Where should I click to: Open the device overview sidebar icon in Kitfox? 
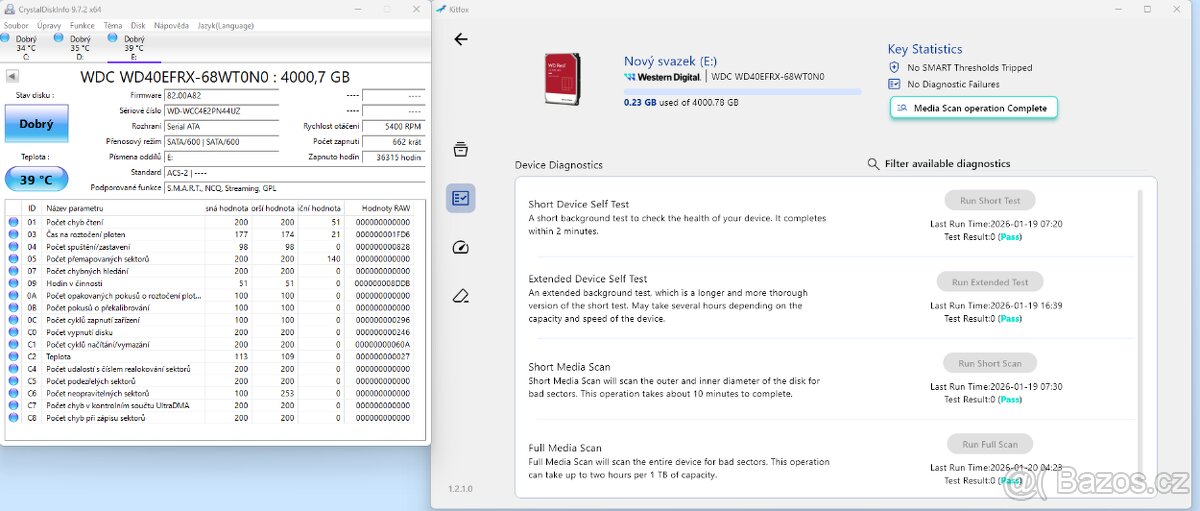(460, 150)
